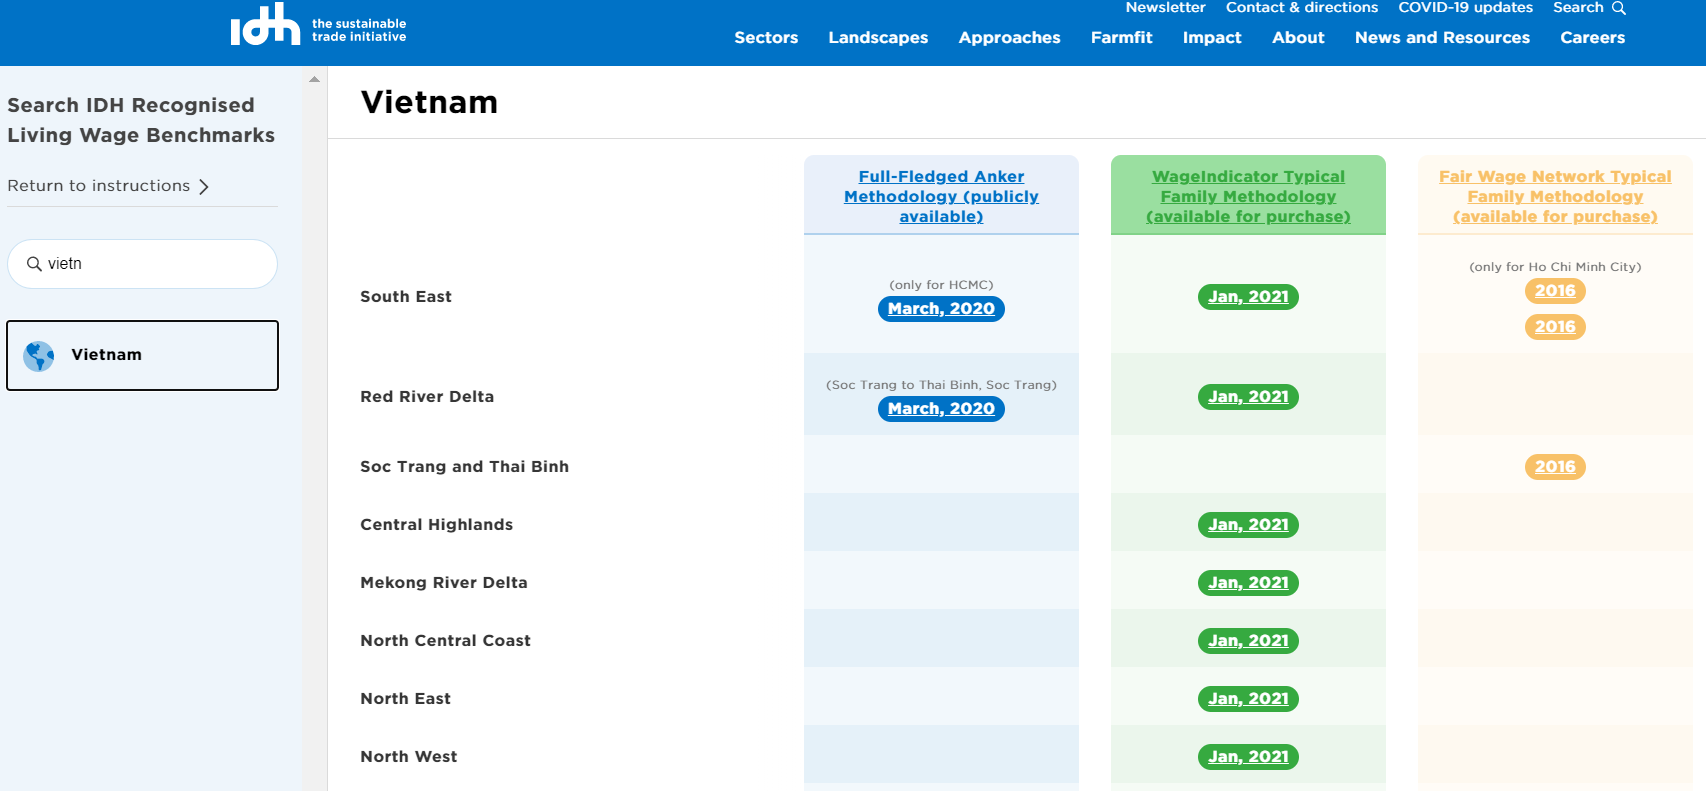Open the Impact menu
This screenshot has width=1706, height=791.
1212,38
